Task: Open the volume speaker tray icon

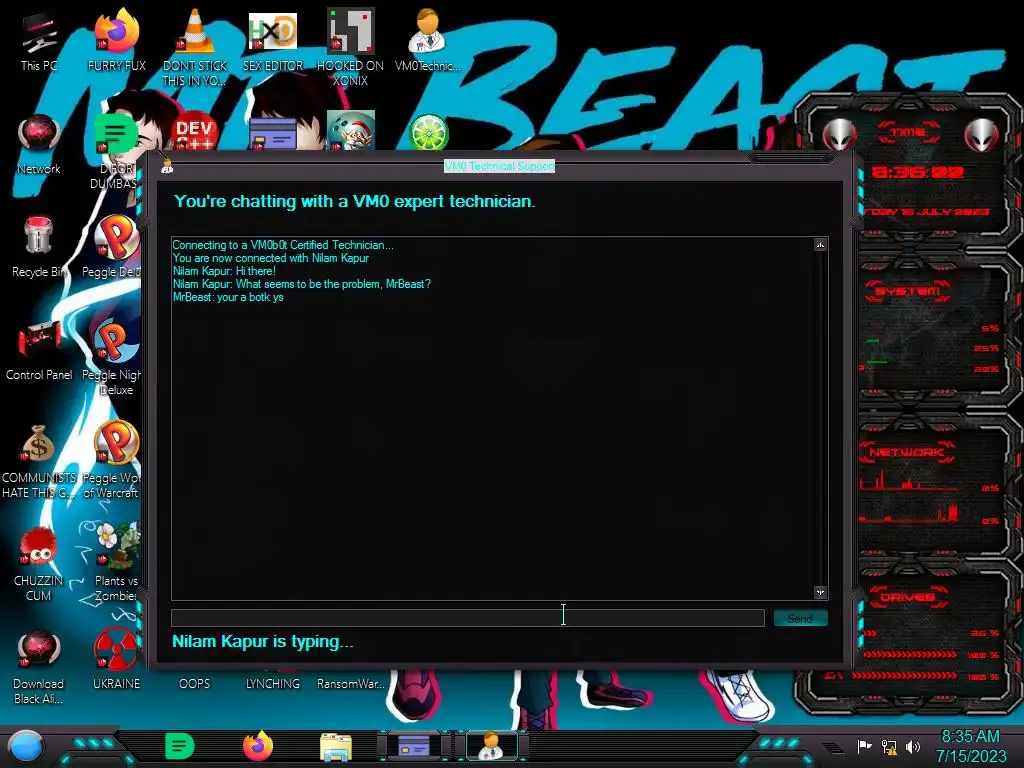Action: 913,746
